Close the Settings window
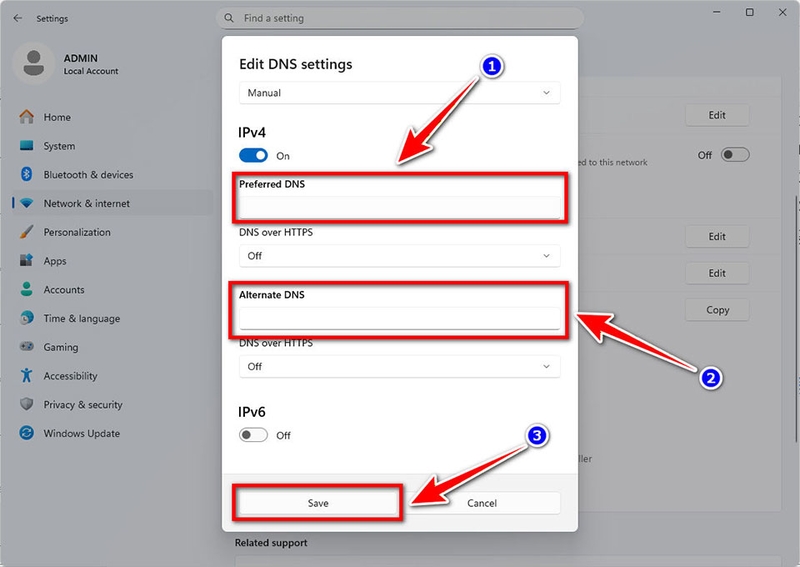Screen dimensions: 800x567 tap(783, 12)
